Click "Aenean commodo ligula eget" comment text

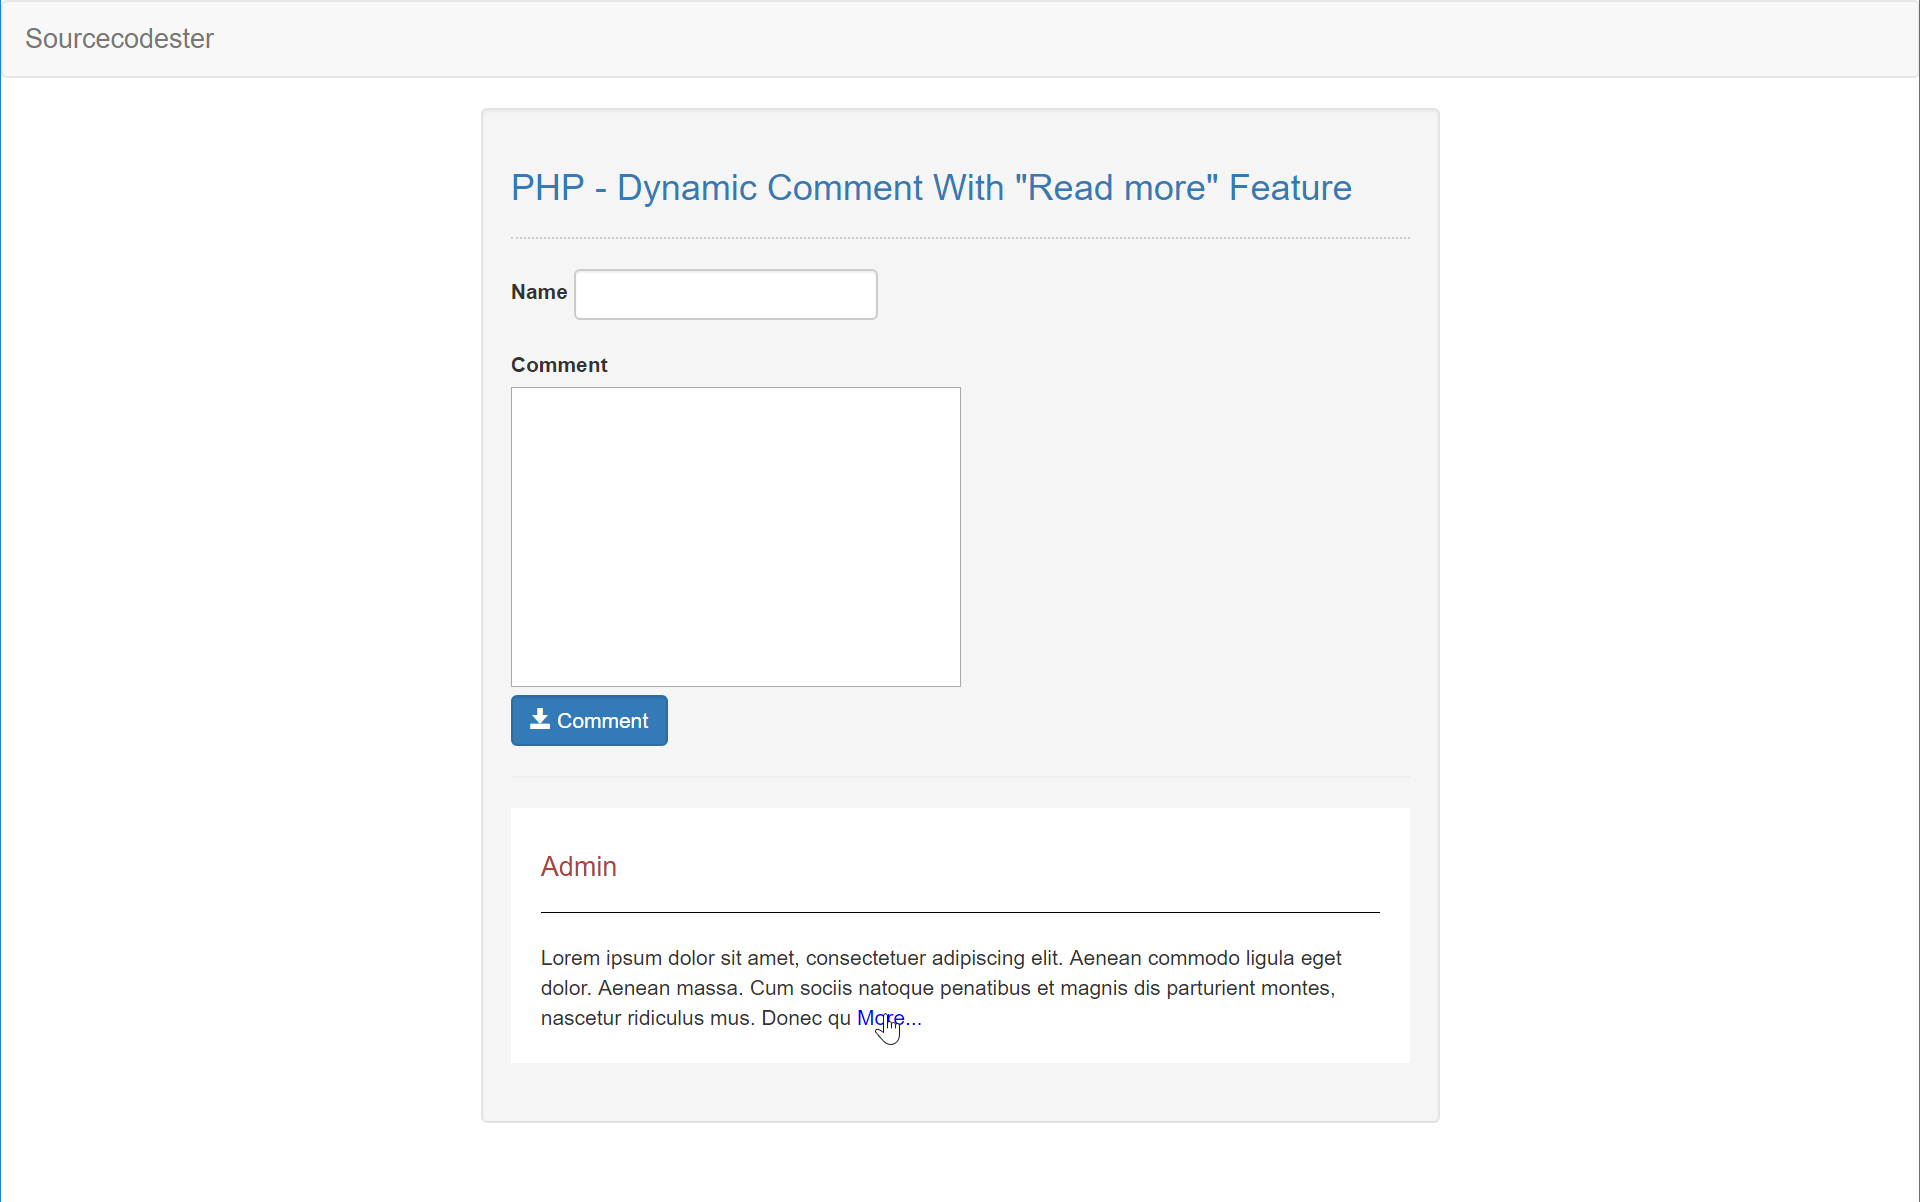[1205, 958]
